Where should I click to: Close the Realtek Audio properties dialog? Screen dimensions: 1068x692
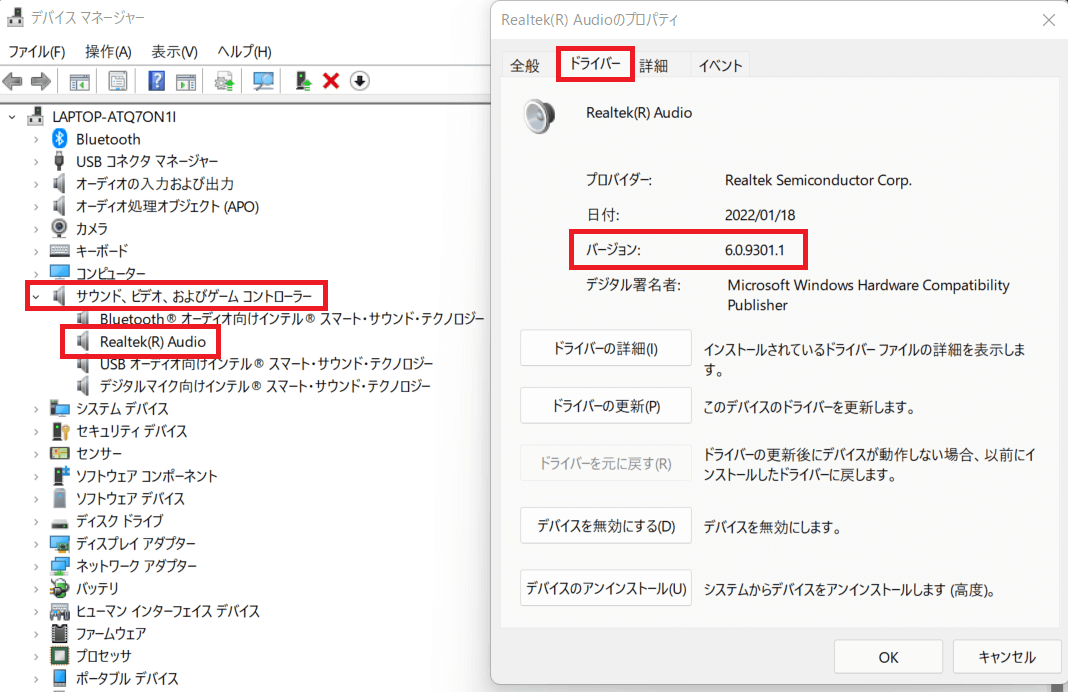[1049, 20]
